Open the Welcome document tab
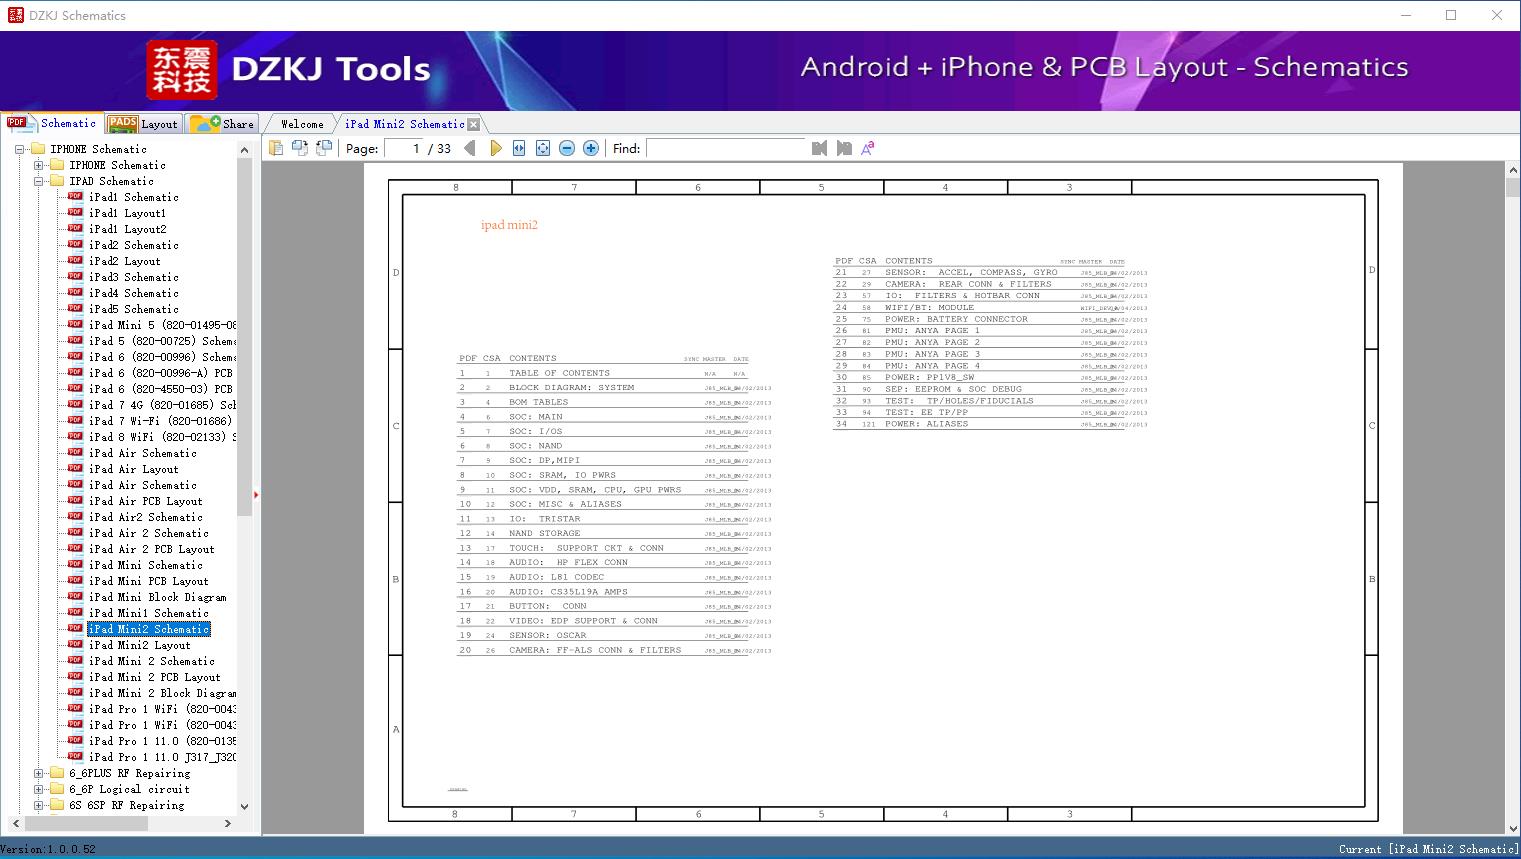This screenshot has width=1521, height=859. pyautogui.click(x=302, y=124)
